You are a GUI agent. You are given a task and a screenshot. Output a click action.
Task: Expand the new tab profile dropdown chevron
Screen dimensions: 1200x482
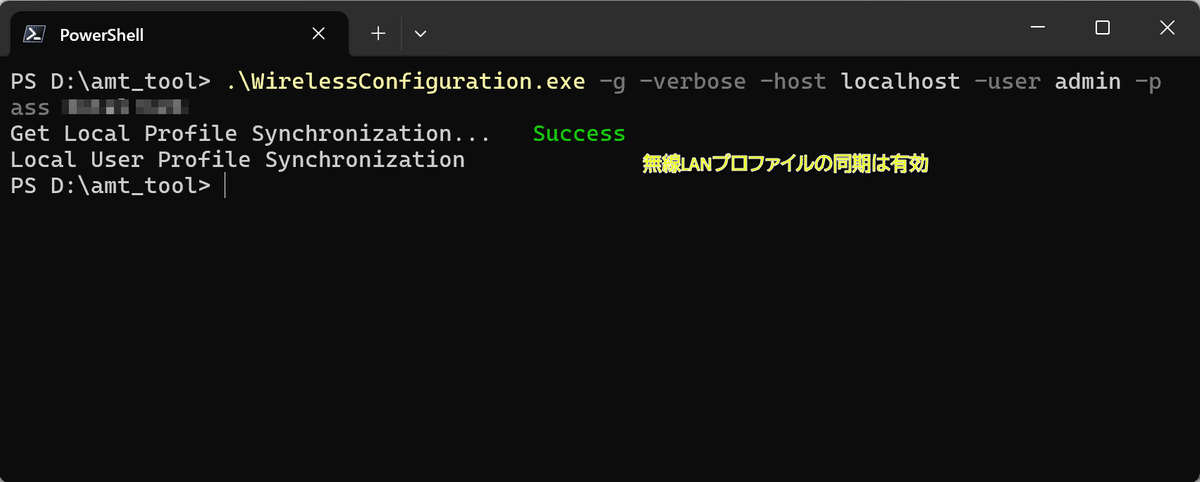pos(420,33)
